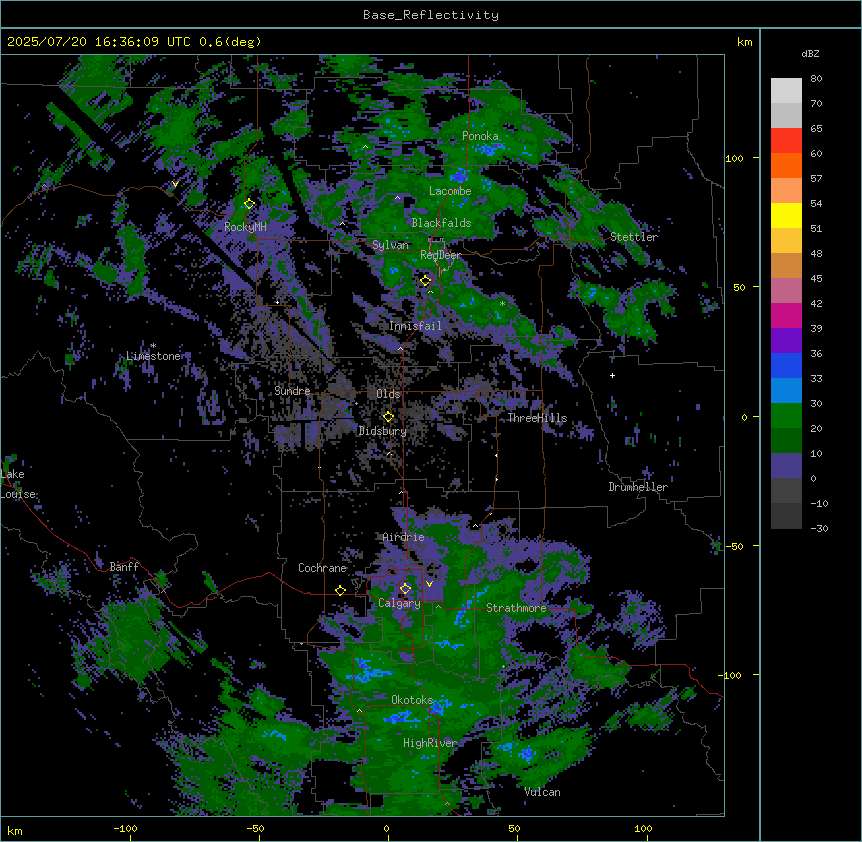Viewport: 862px width, 842px height.
Task: Click the 57 value on dBZ legend
Action: (816, 179)
